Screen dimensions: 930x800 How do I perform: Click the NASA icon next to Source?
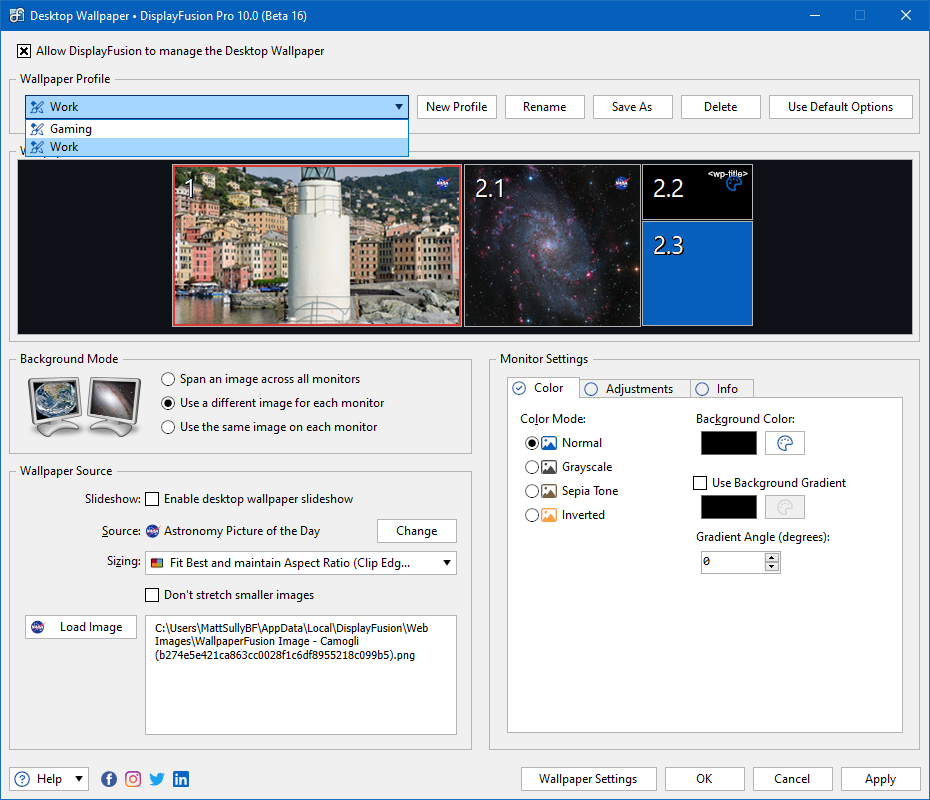(x=152, y=531)
